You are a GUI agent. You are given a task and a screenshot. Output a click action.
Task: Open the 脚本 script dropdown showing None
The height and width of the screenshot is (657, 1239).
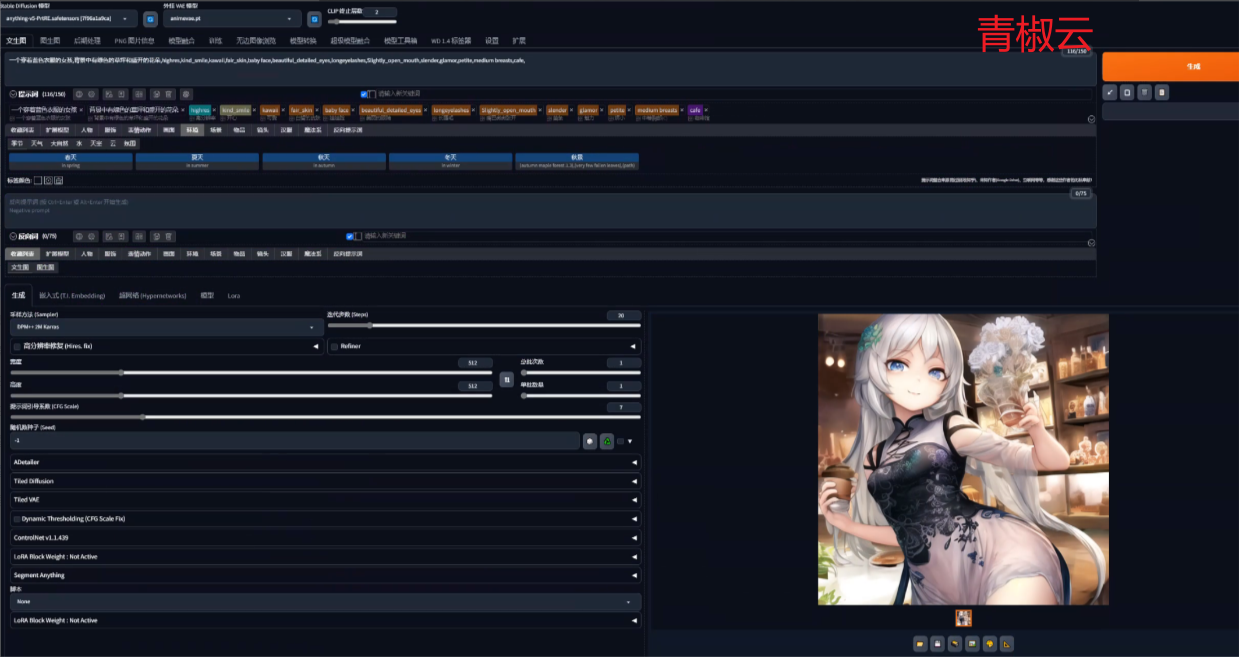(x=325, y=602)
